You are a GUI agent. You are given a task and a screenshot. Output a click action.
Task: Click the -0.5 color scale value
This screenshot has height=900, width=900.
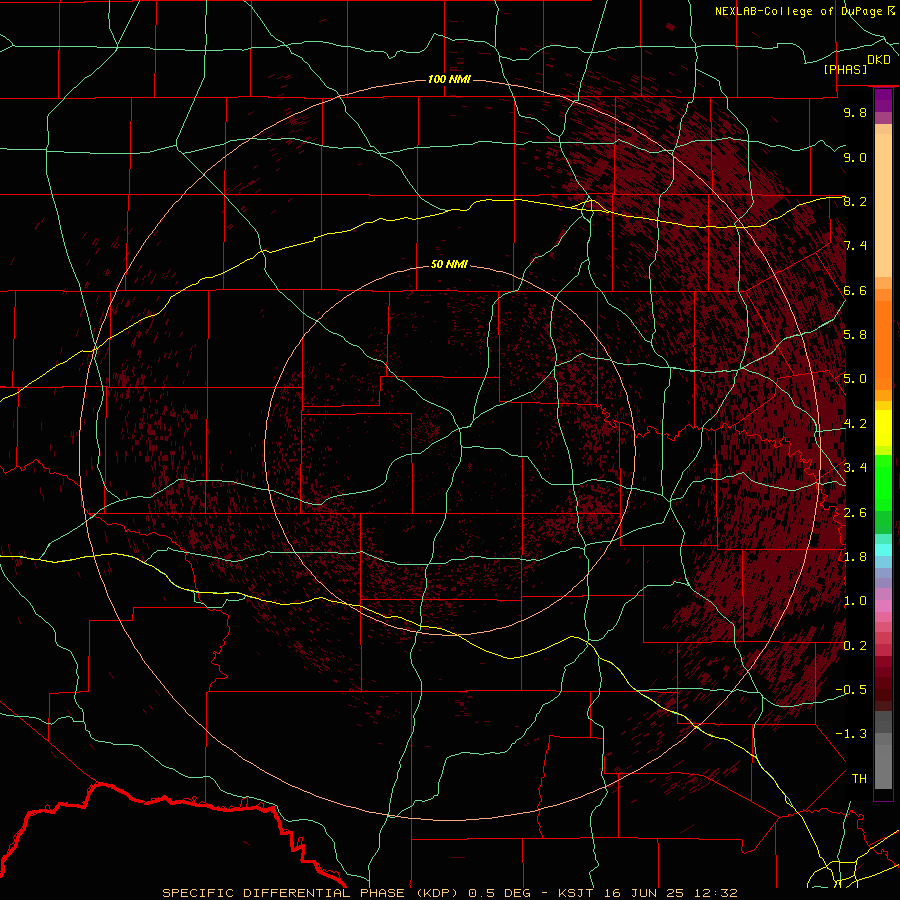[x=851, y=689]
